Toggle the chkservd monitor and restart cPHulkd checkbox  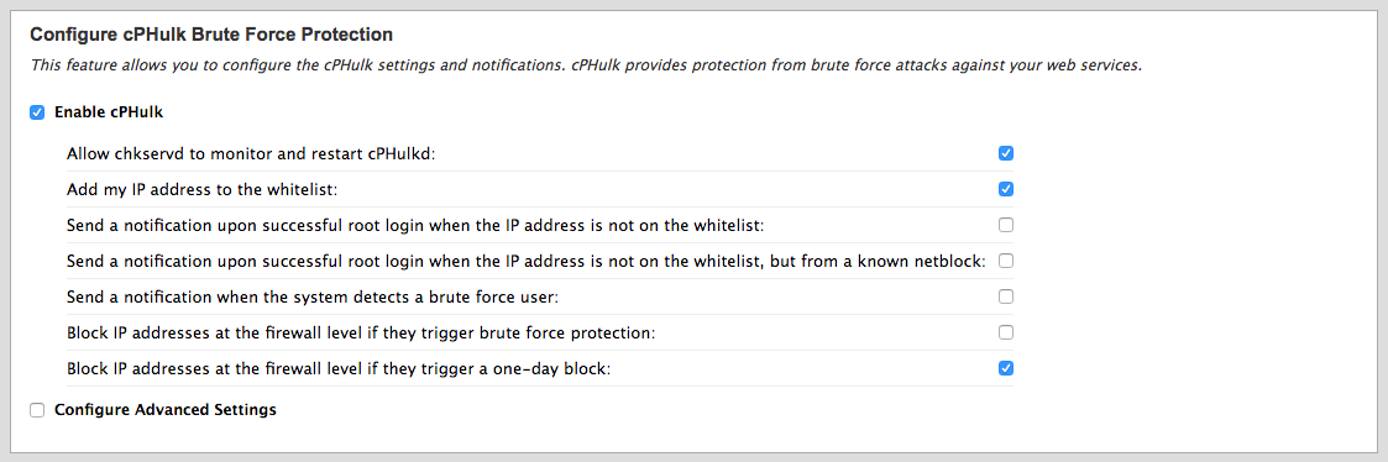pyautogui.click(x=1006, y=153)
